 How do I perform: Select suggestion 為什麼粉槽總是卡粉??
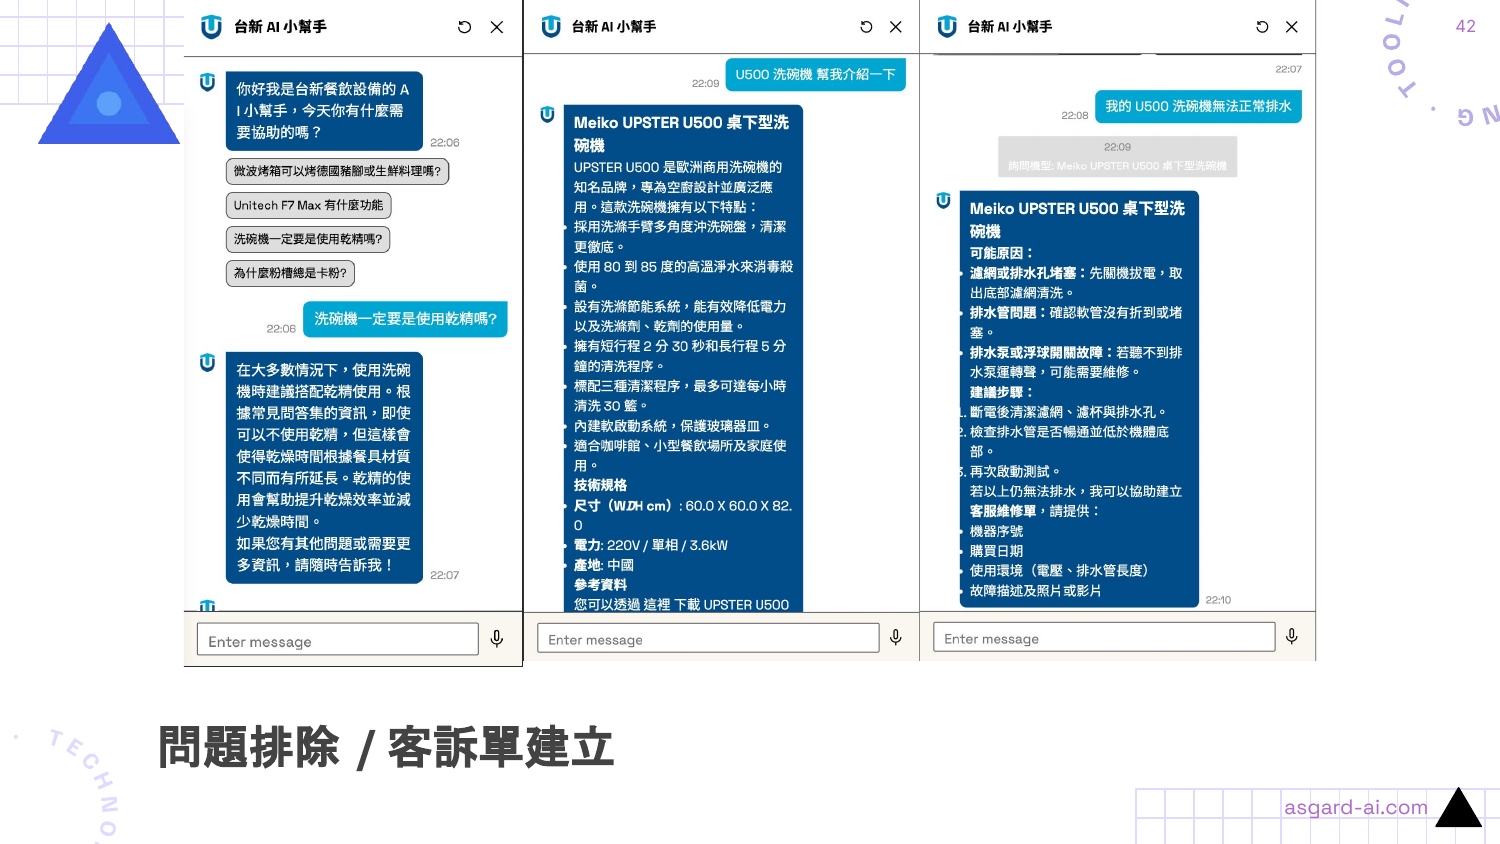290,273
